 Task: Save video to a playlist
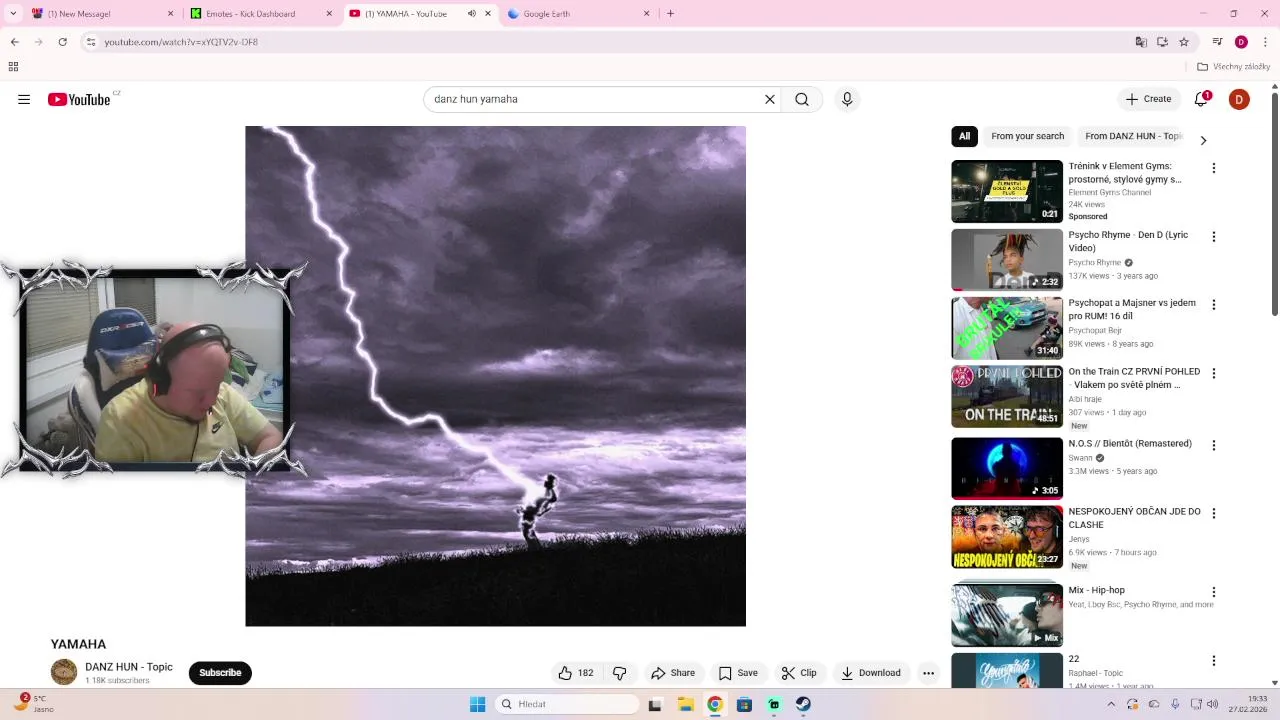(x=738, y=673)
